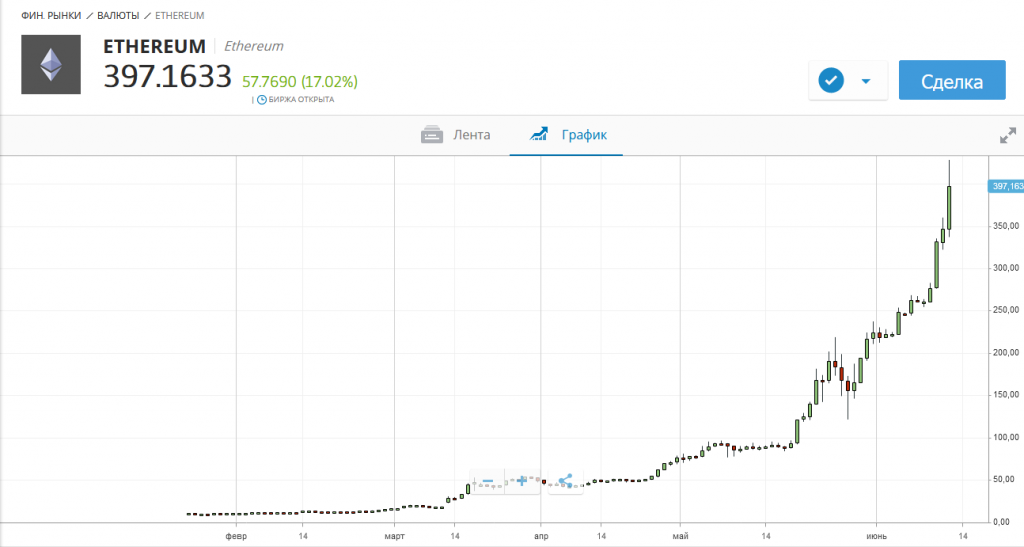The image size is (1024, 547).
Task: Click the 300,00 price axis label
Action: click(1006, 268)
